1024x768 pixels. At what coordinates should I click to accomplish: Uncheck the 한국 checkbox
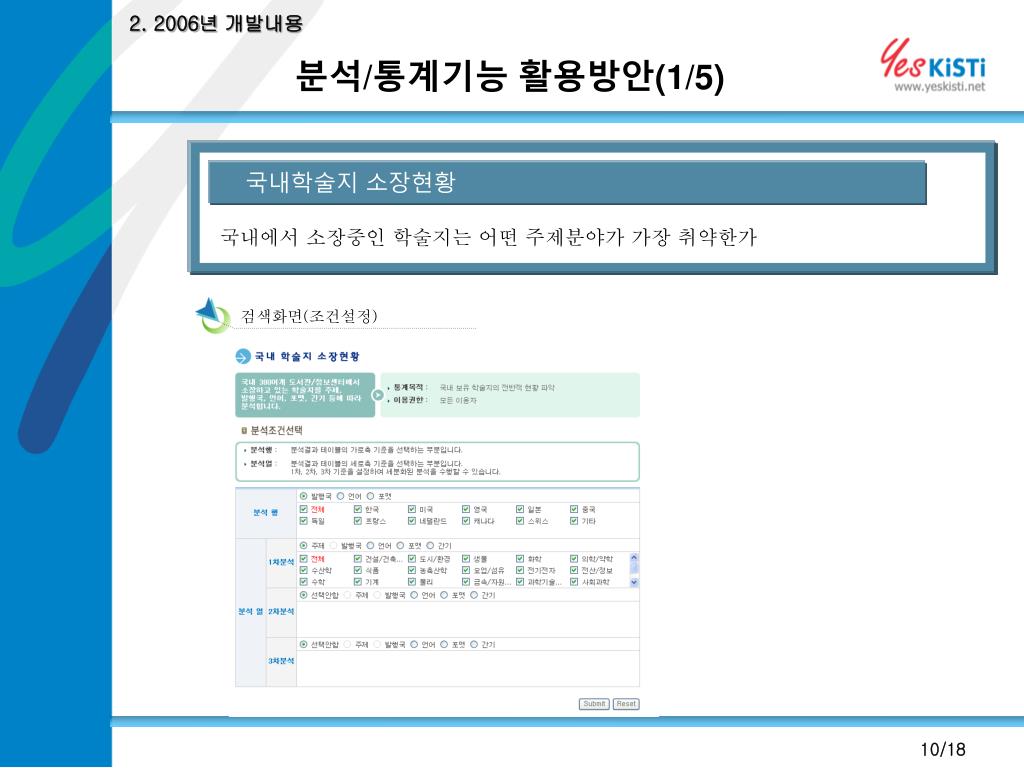click(358, 509)
